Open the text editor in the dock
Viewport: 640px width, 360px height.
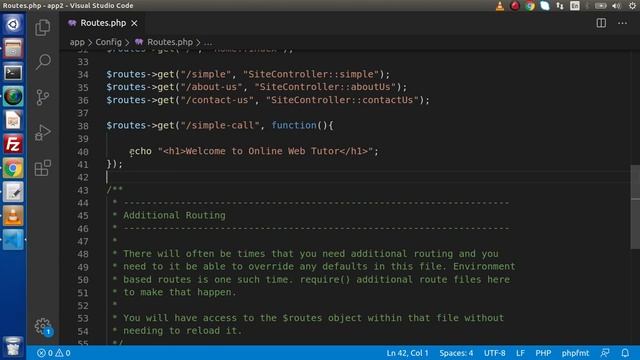[x=13, y=192]
